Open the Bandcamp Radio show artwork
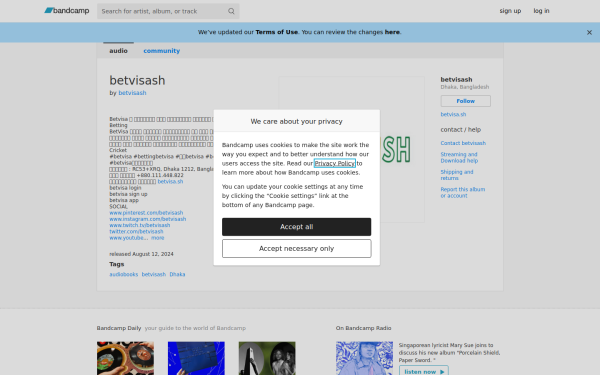The image size is (600, 375). pos(364,358)
